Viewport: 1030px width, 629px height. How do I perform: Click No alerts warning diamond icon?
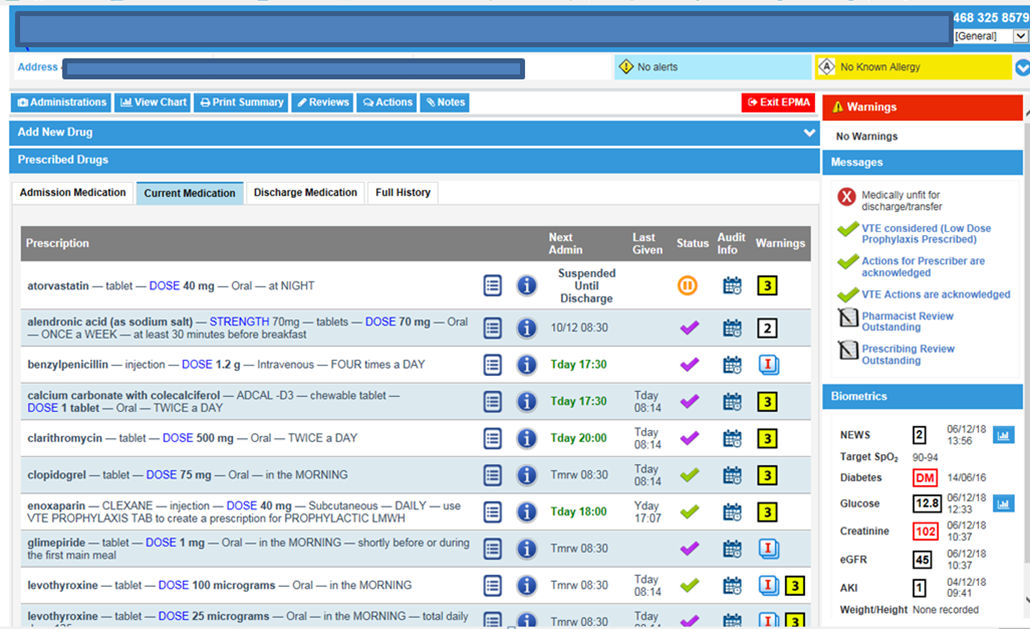point(626,66)
